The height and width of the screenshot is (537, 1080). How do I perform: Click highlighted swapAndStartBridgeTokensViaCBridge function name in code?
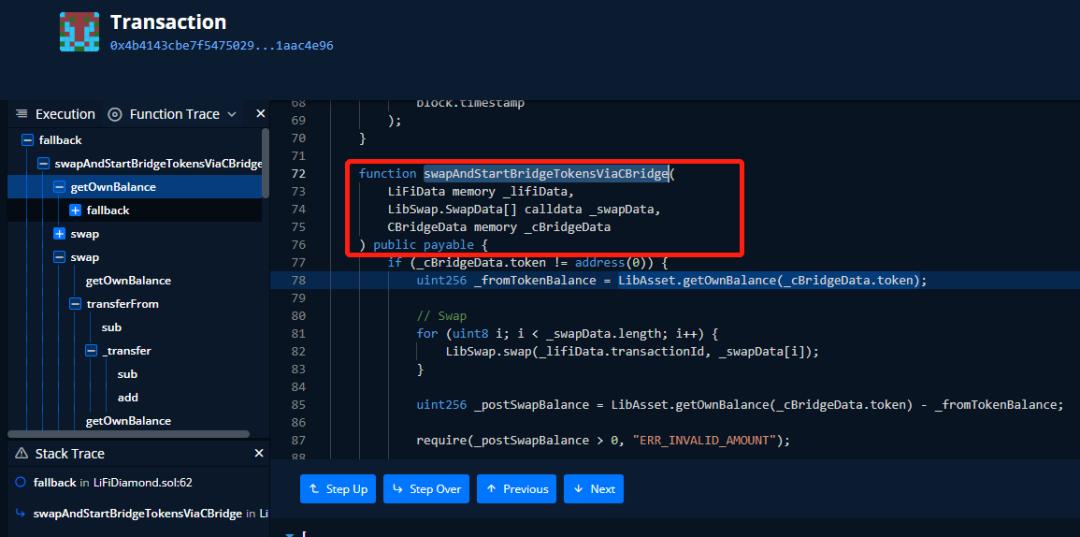[x=546, y=174]
